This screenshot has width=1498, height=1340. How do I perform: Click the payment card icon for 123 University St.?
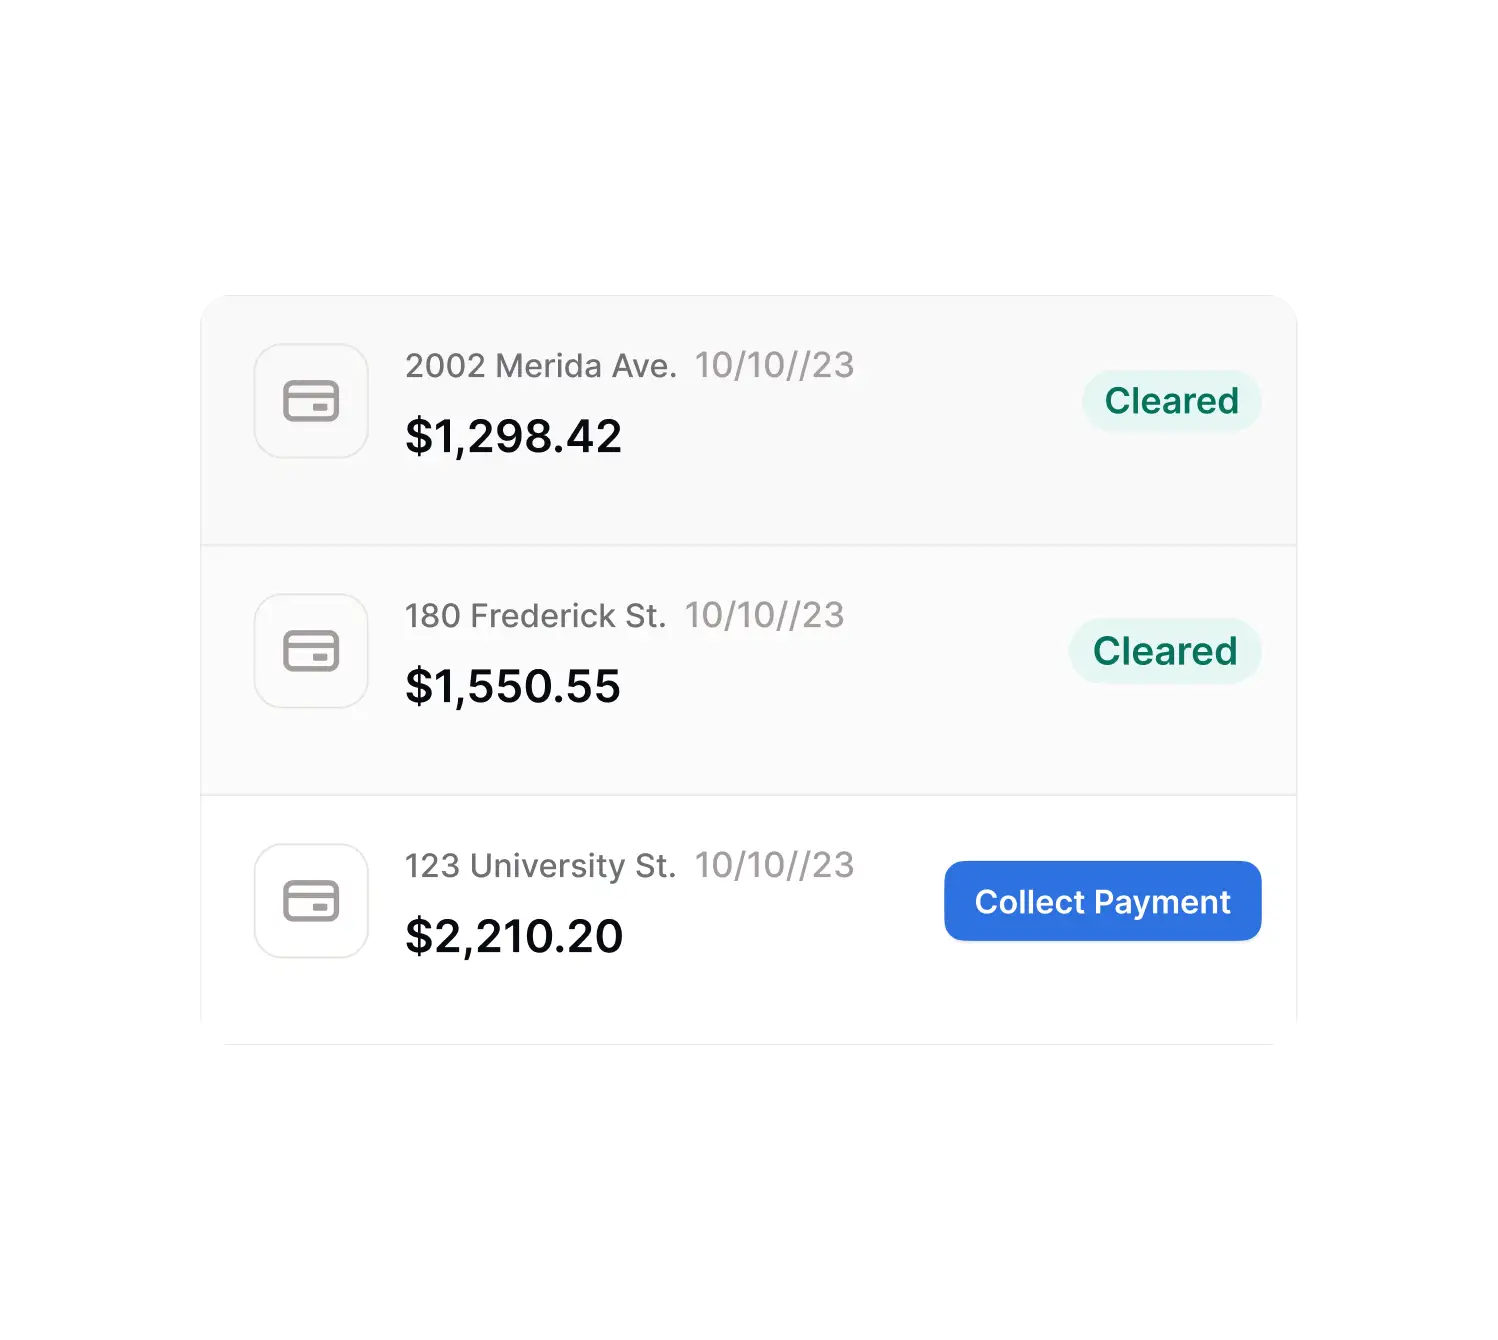coord(311,901)
